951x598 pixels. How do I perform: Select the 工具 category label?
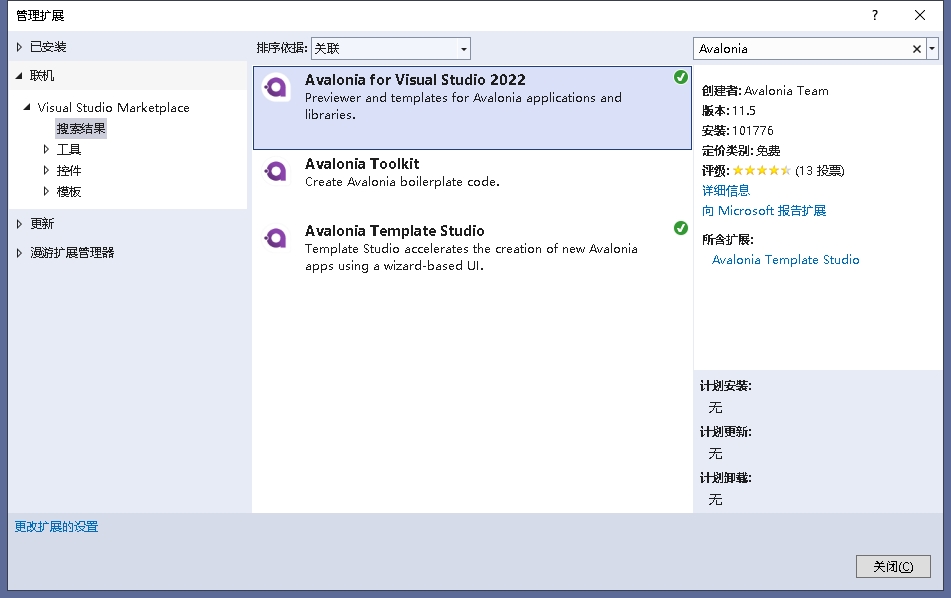[69, 149]
